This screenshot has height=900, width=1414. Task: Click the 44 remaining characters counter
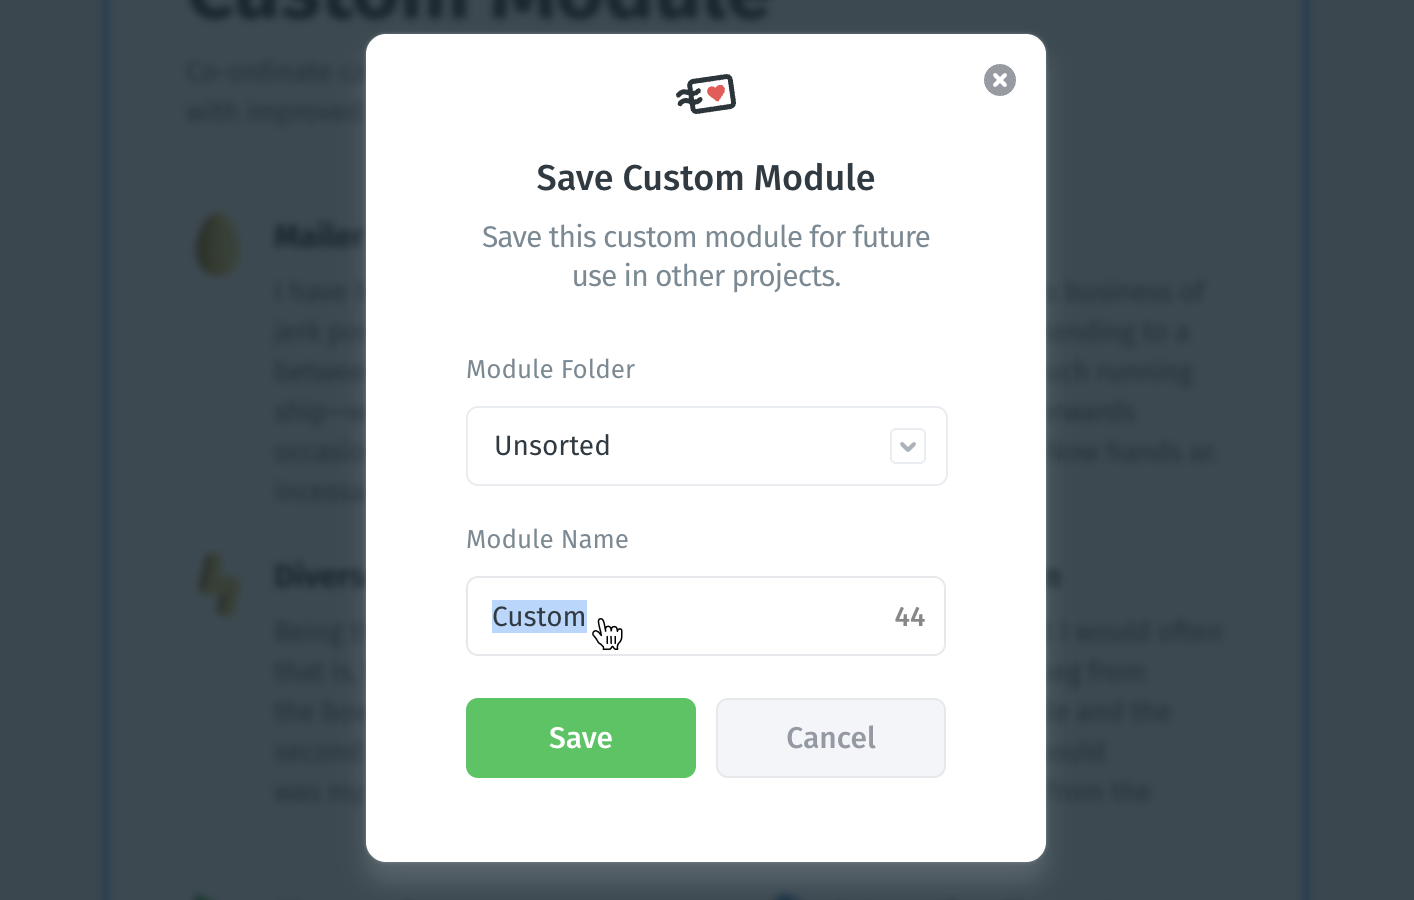(x=909, y=617)
